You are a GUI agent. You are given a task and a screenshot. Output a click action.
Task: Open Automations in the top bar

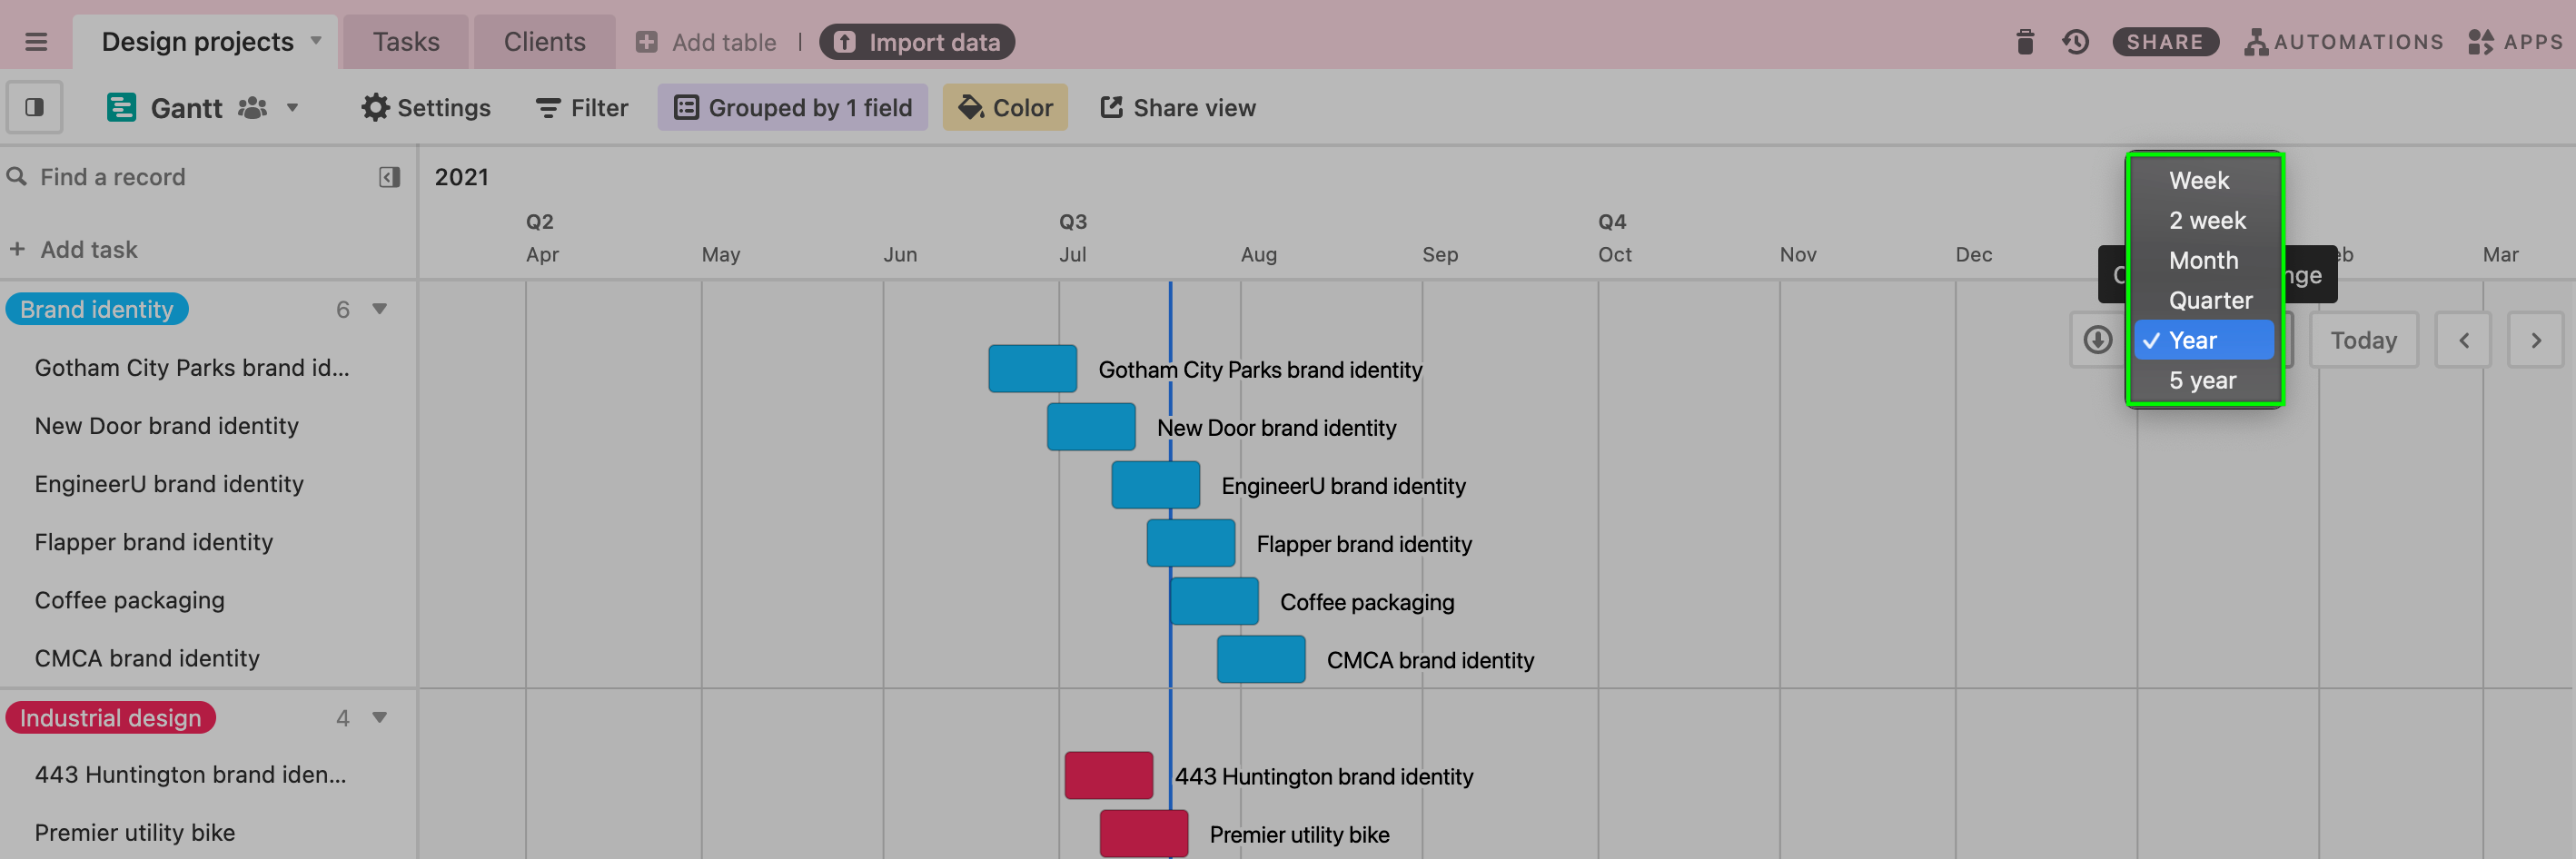pyautogui.click(x=2343, y=42)
